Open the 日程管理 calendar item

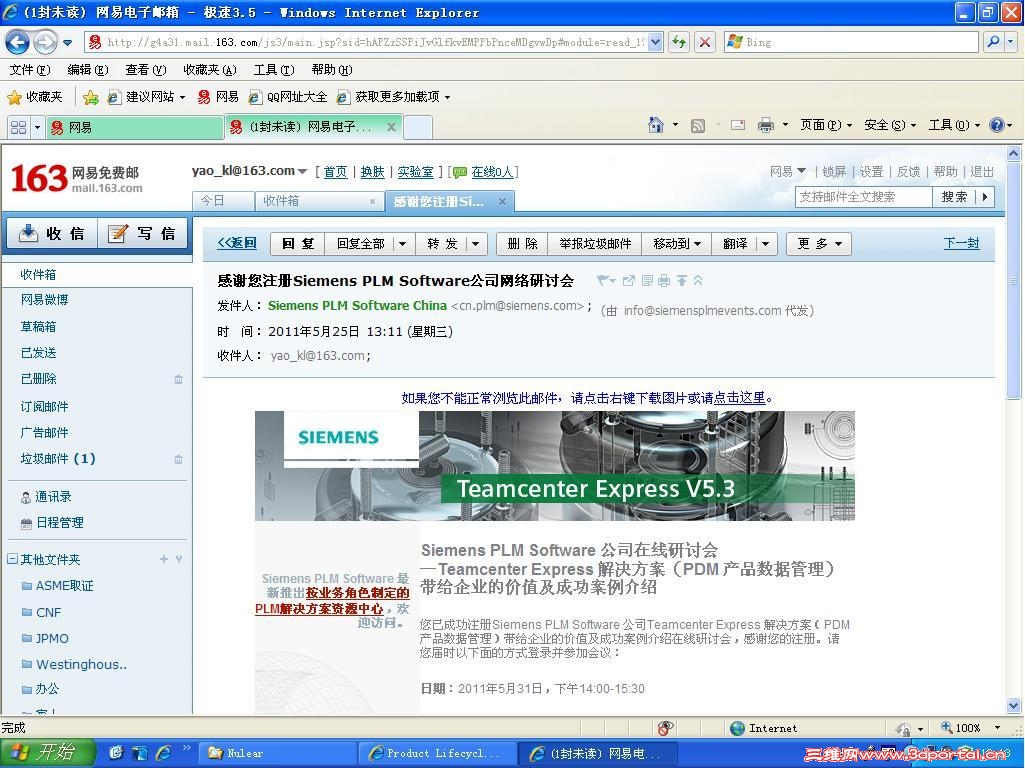tap(59, 523)
